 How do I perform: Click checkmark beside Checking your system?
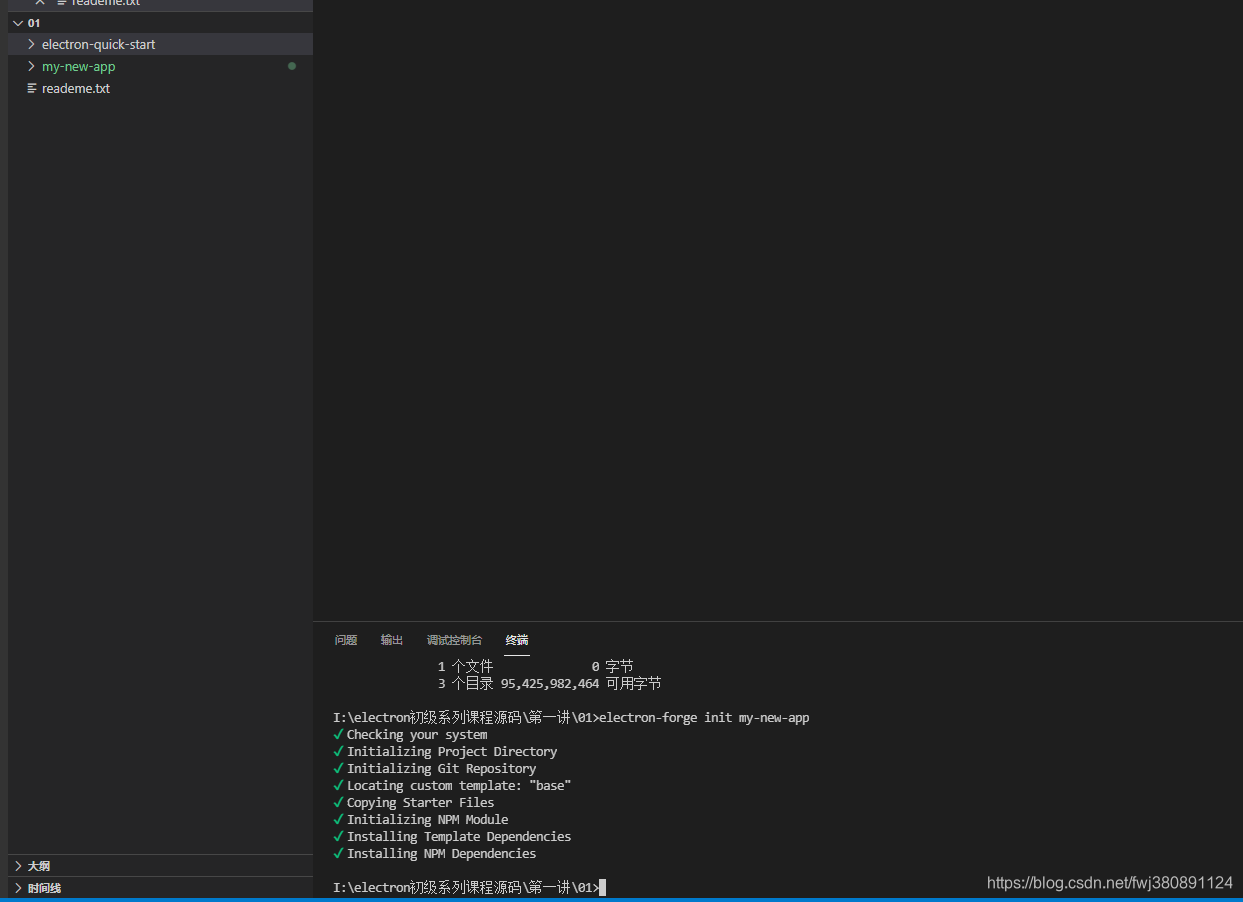[x=339, y=734]
